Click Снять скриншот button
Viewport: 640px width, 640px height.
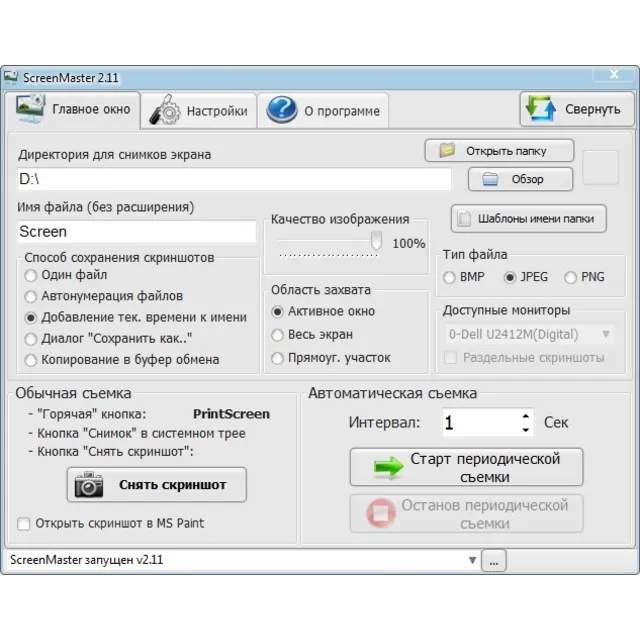click(x=157, y=484)
